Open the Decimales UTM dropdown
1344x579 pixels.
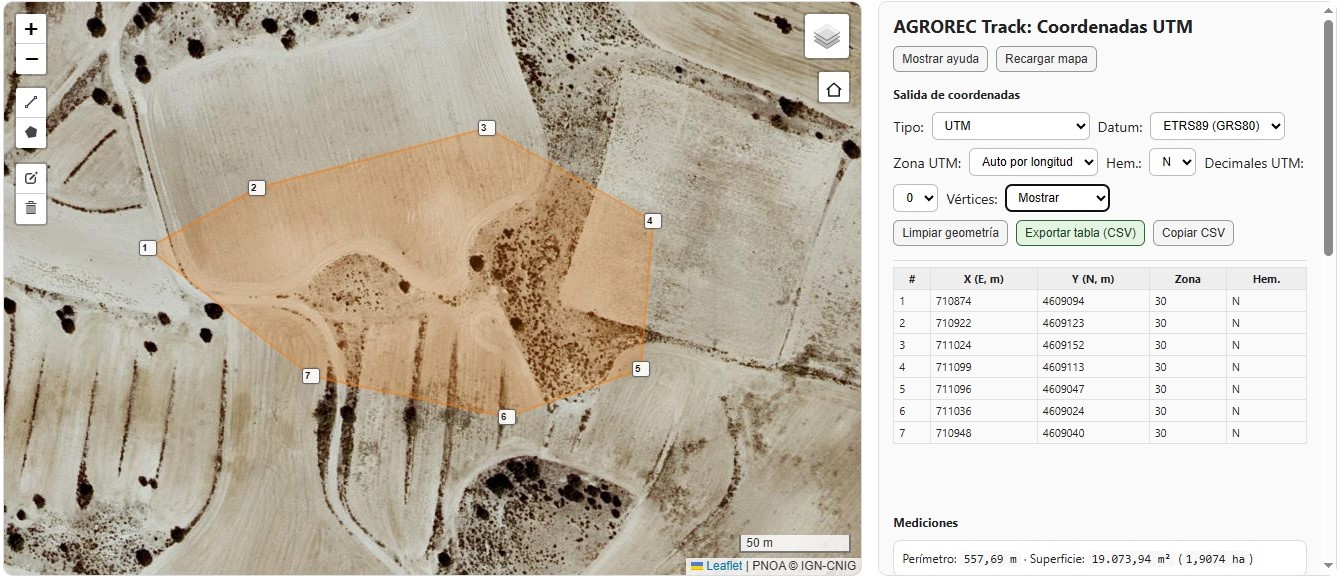pos(914,198)
